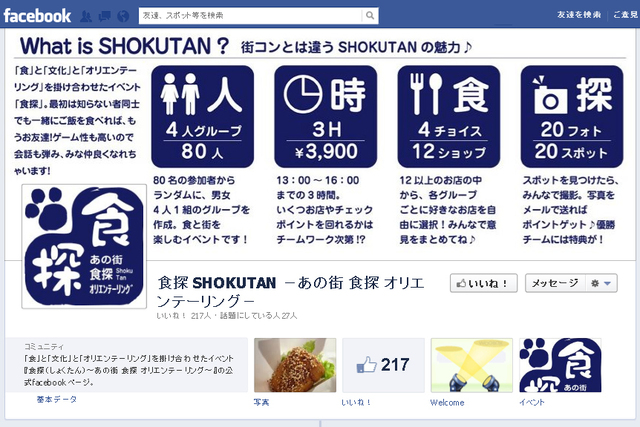The image size is (640, 427).
Task: Click the 探 camera photo graphic
Action: point(572,116)
